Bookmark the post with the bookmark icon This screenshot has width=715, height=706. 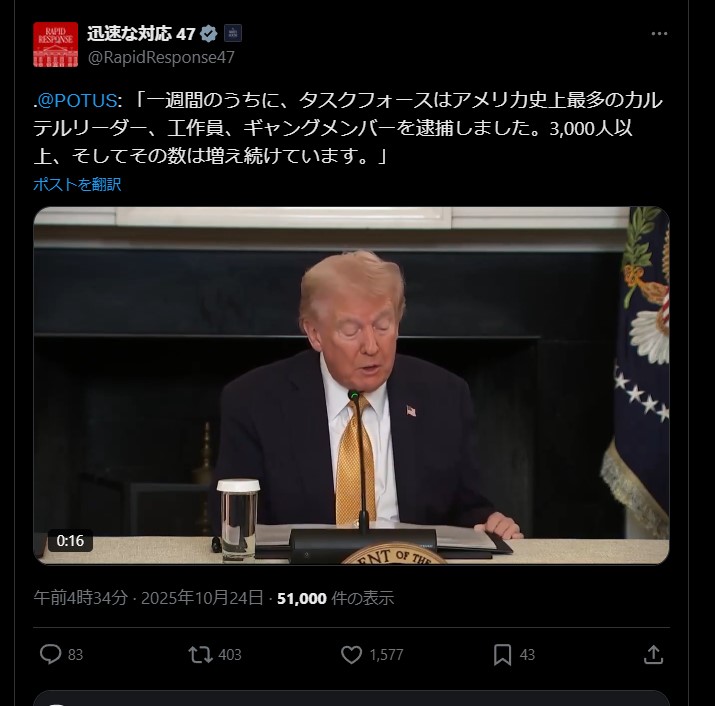[503, 654]
